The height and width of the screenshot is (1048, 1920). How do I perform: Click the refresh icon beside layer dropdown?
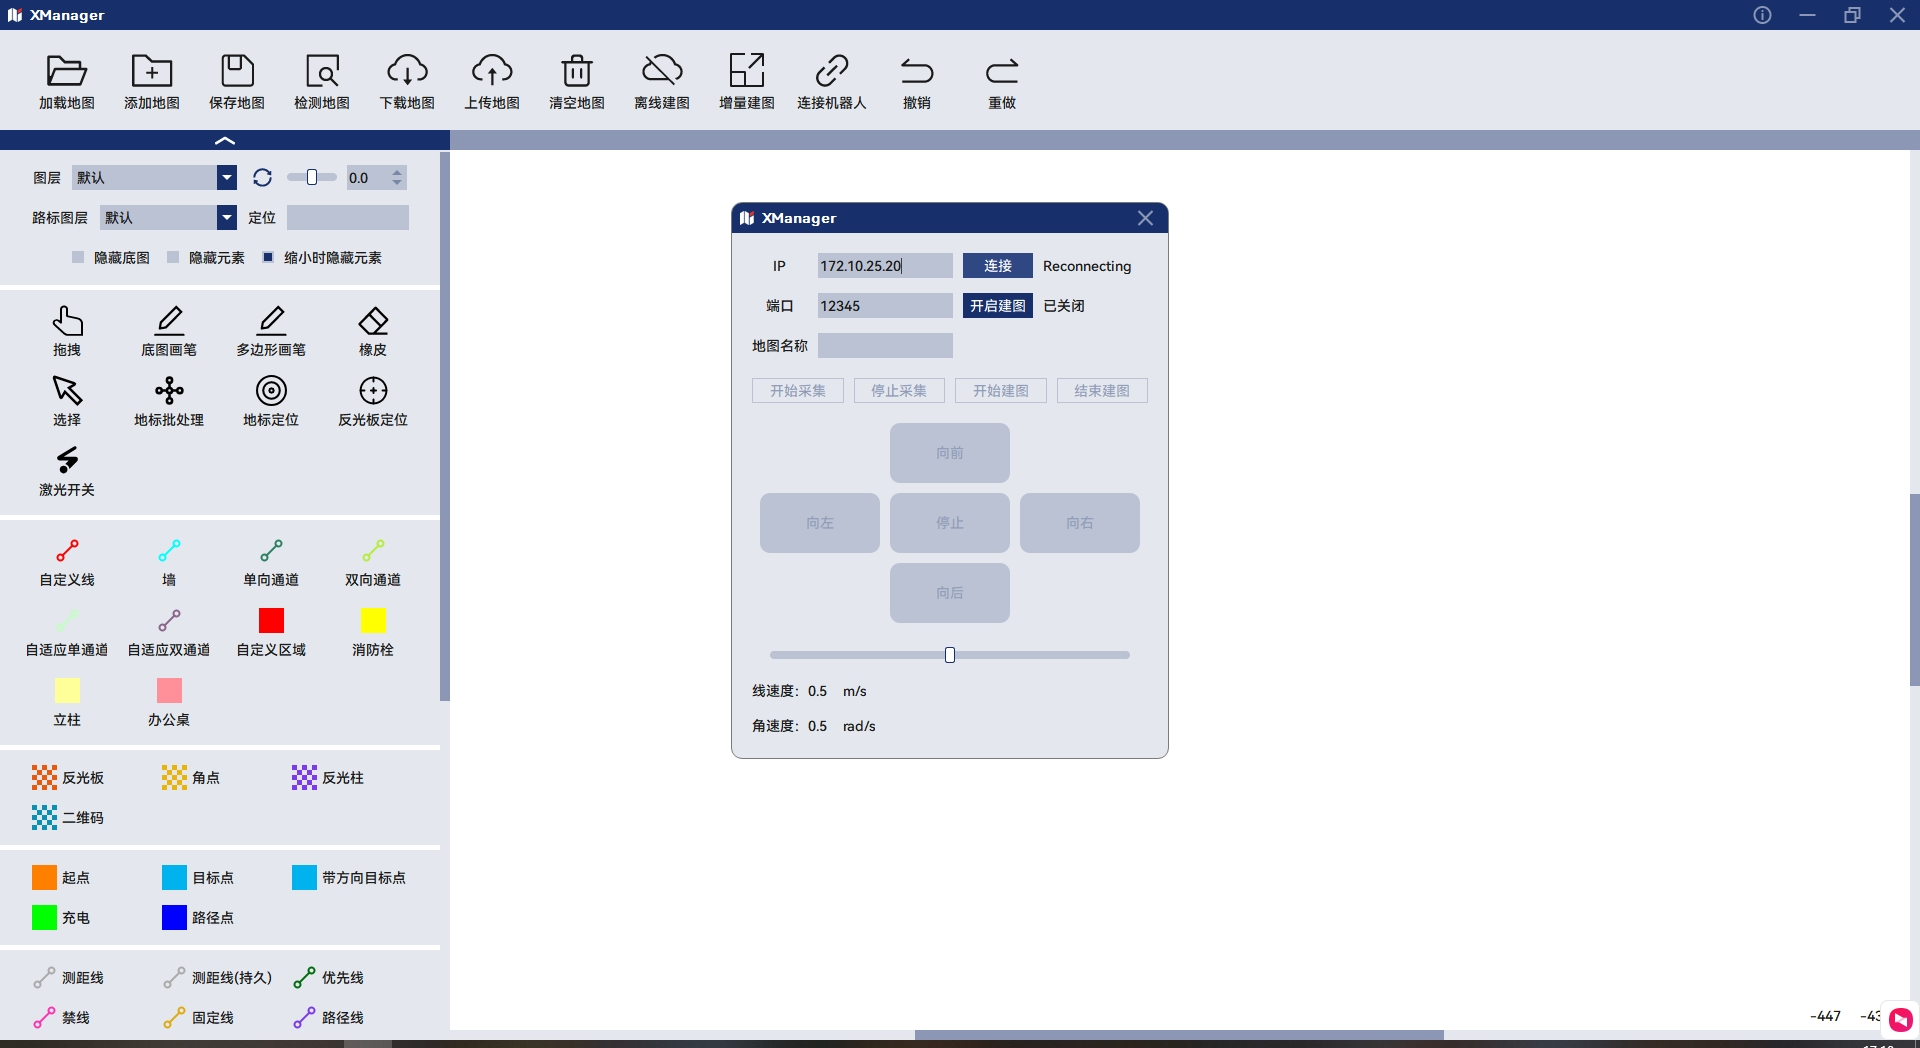pyautogui.click(x=262, y=178)
